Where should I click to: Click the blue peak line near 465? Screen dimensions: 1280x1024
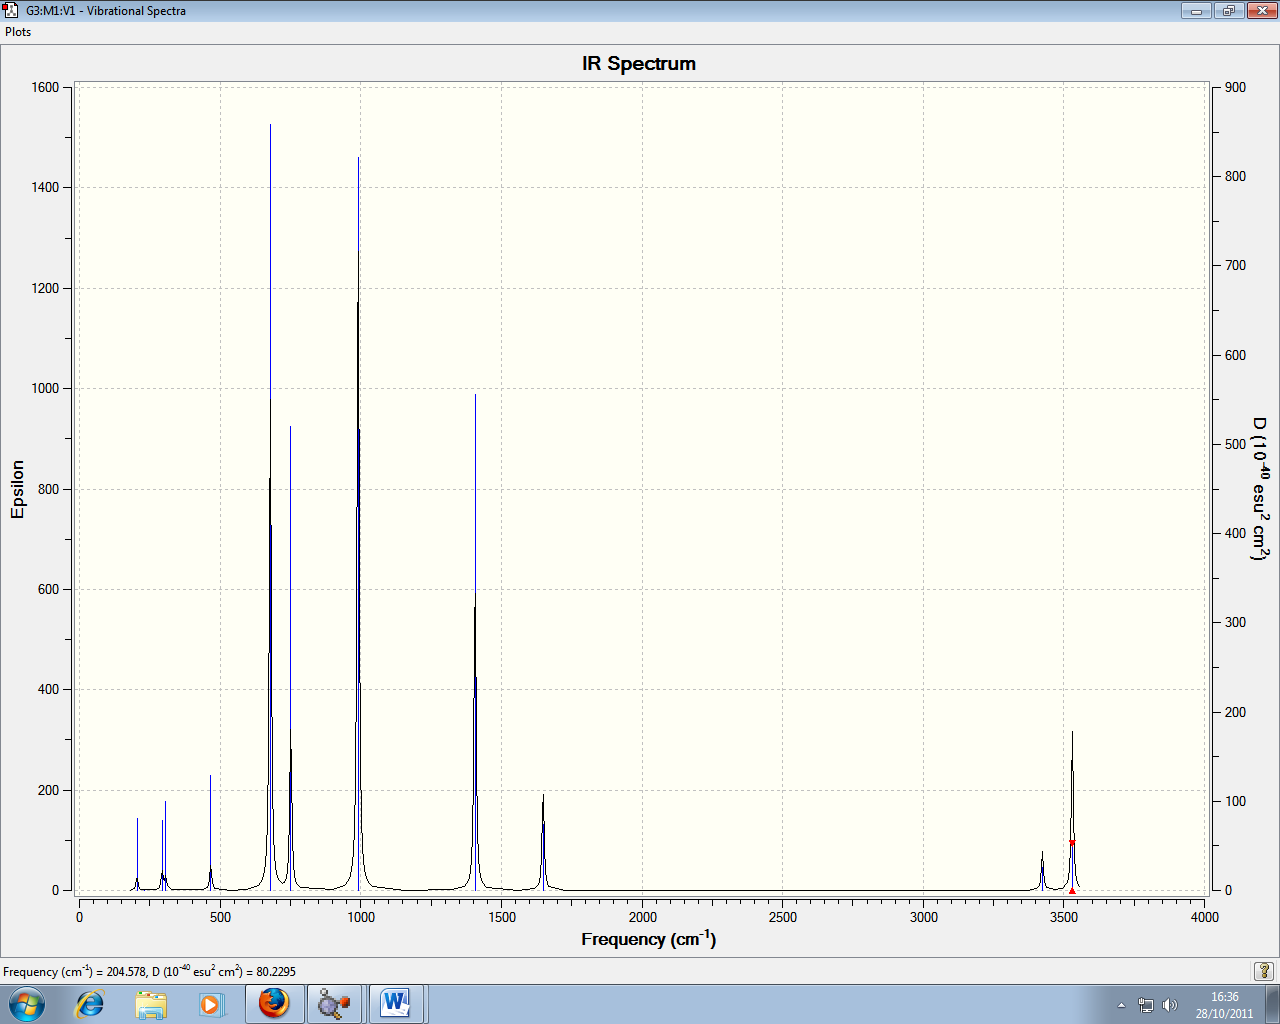click(x=210, y=832)
